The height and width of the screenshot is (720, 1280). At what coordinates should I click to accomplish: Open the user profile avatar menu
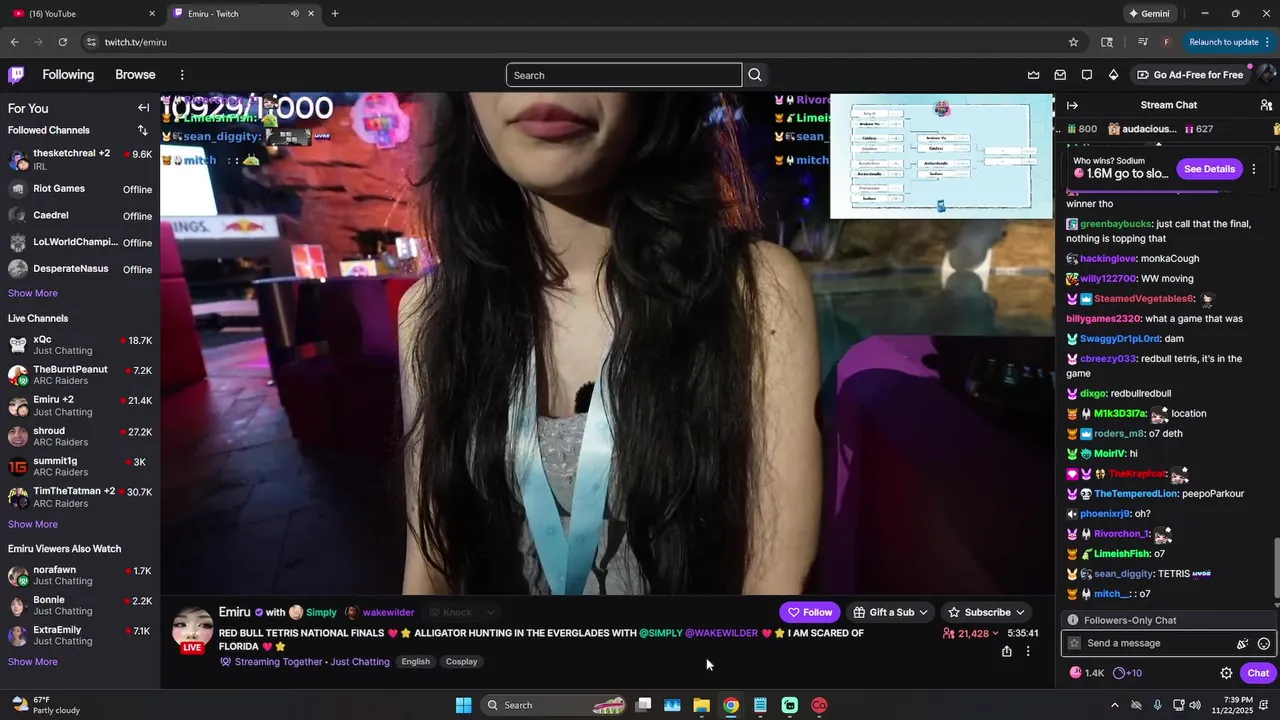(1266, 75)
